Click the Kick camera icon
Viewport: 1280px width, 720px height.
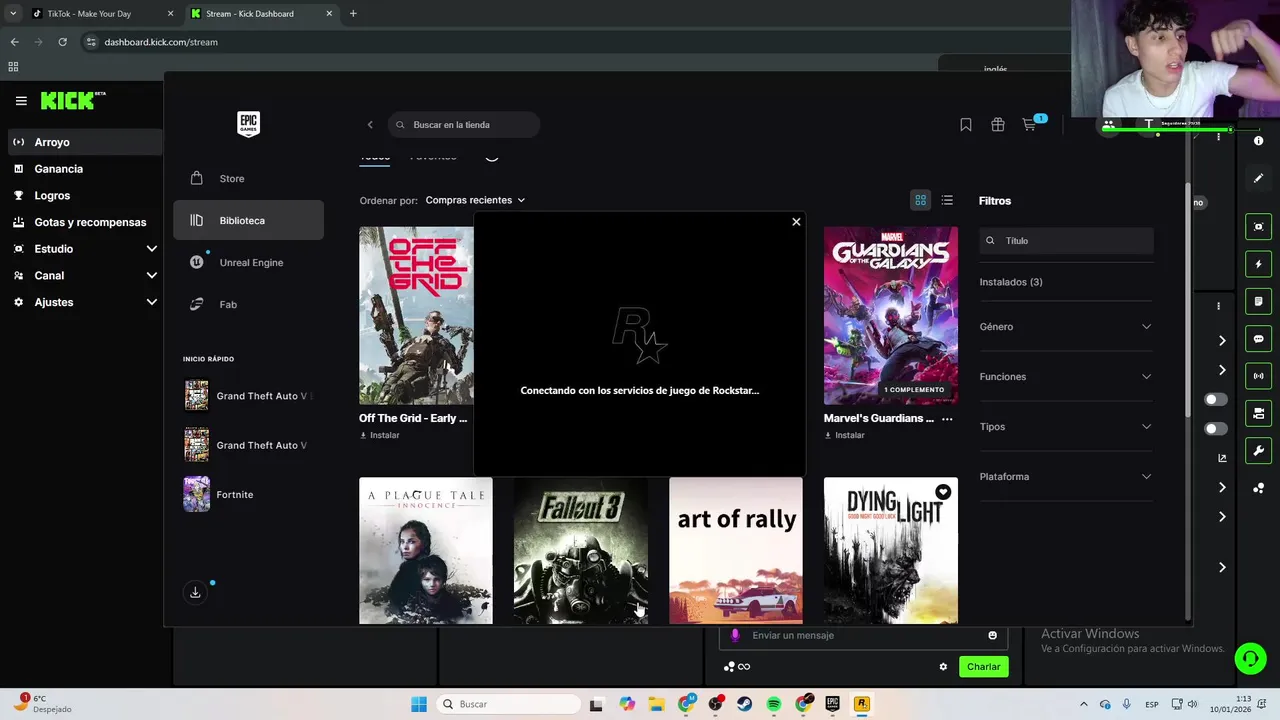click(x=1258, y=227)
